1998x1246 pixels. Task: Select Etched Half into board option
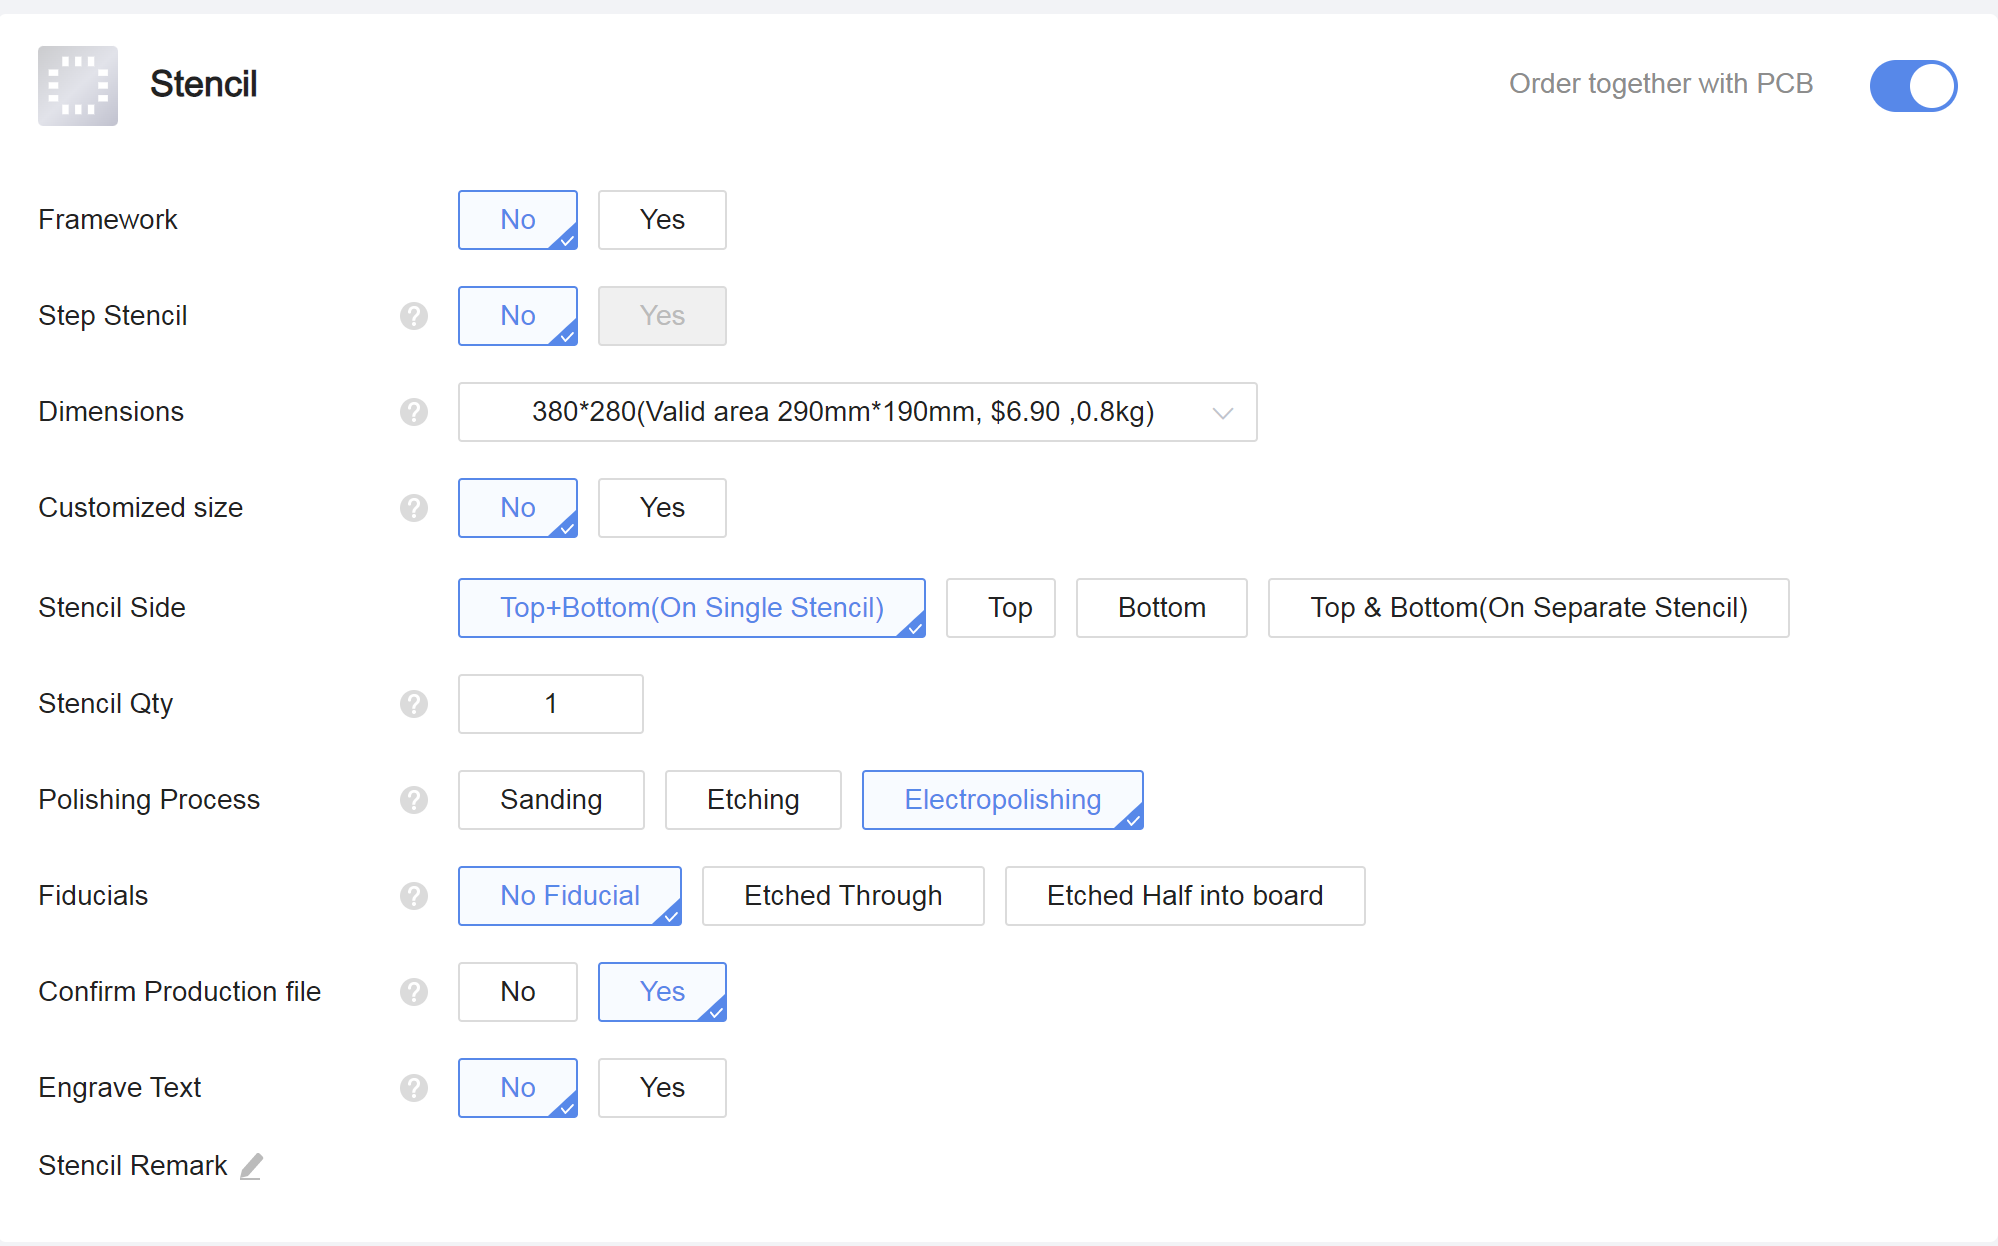point(1185,896)
